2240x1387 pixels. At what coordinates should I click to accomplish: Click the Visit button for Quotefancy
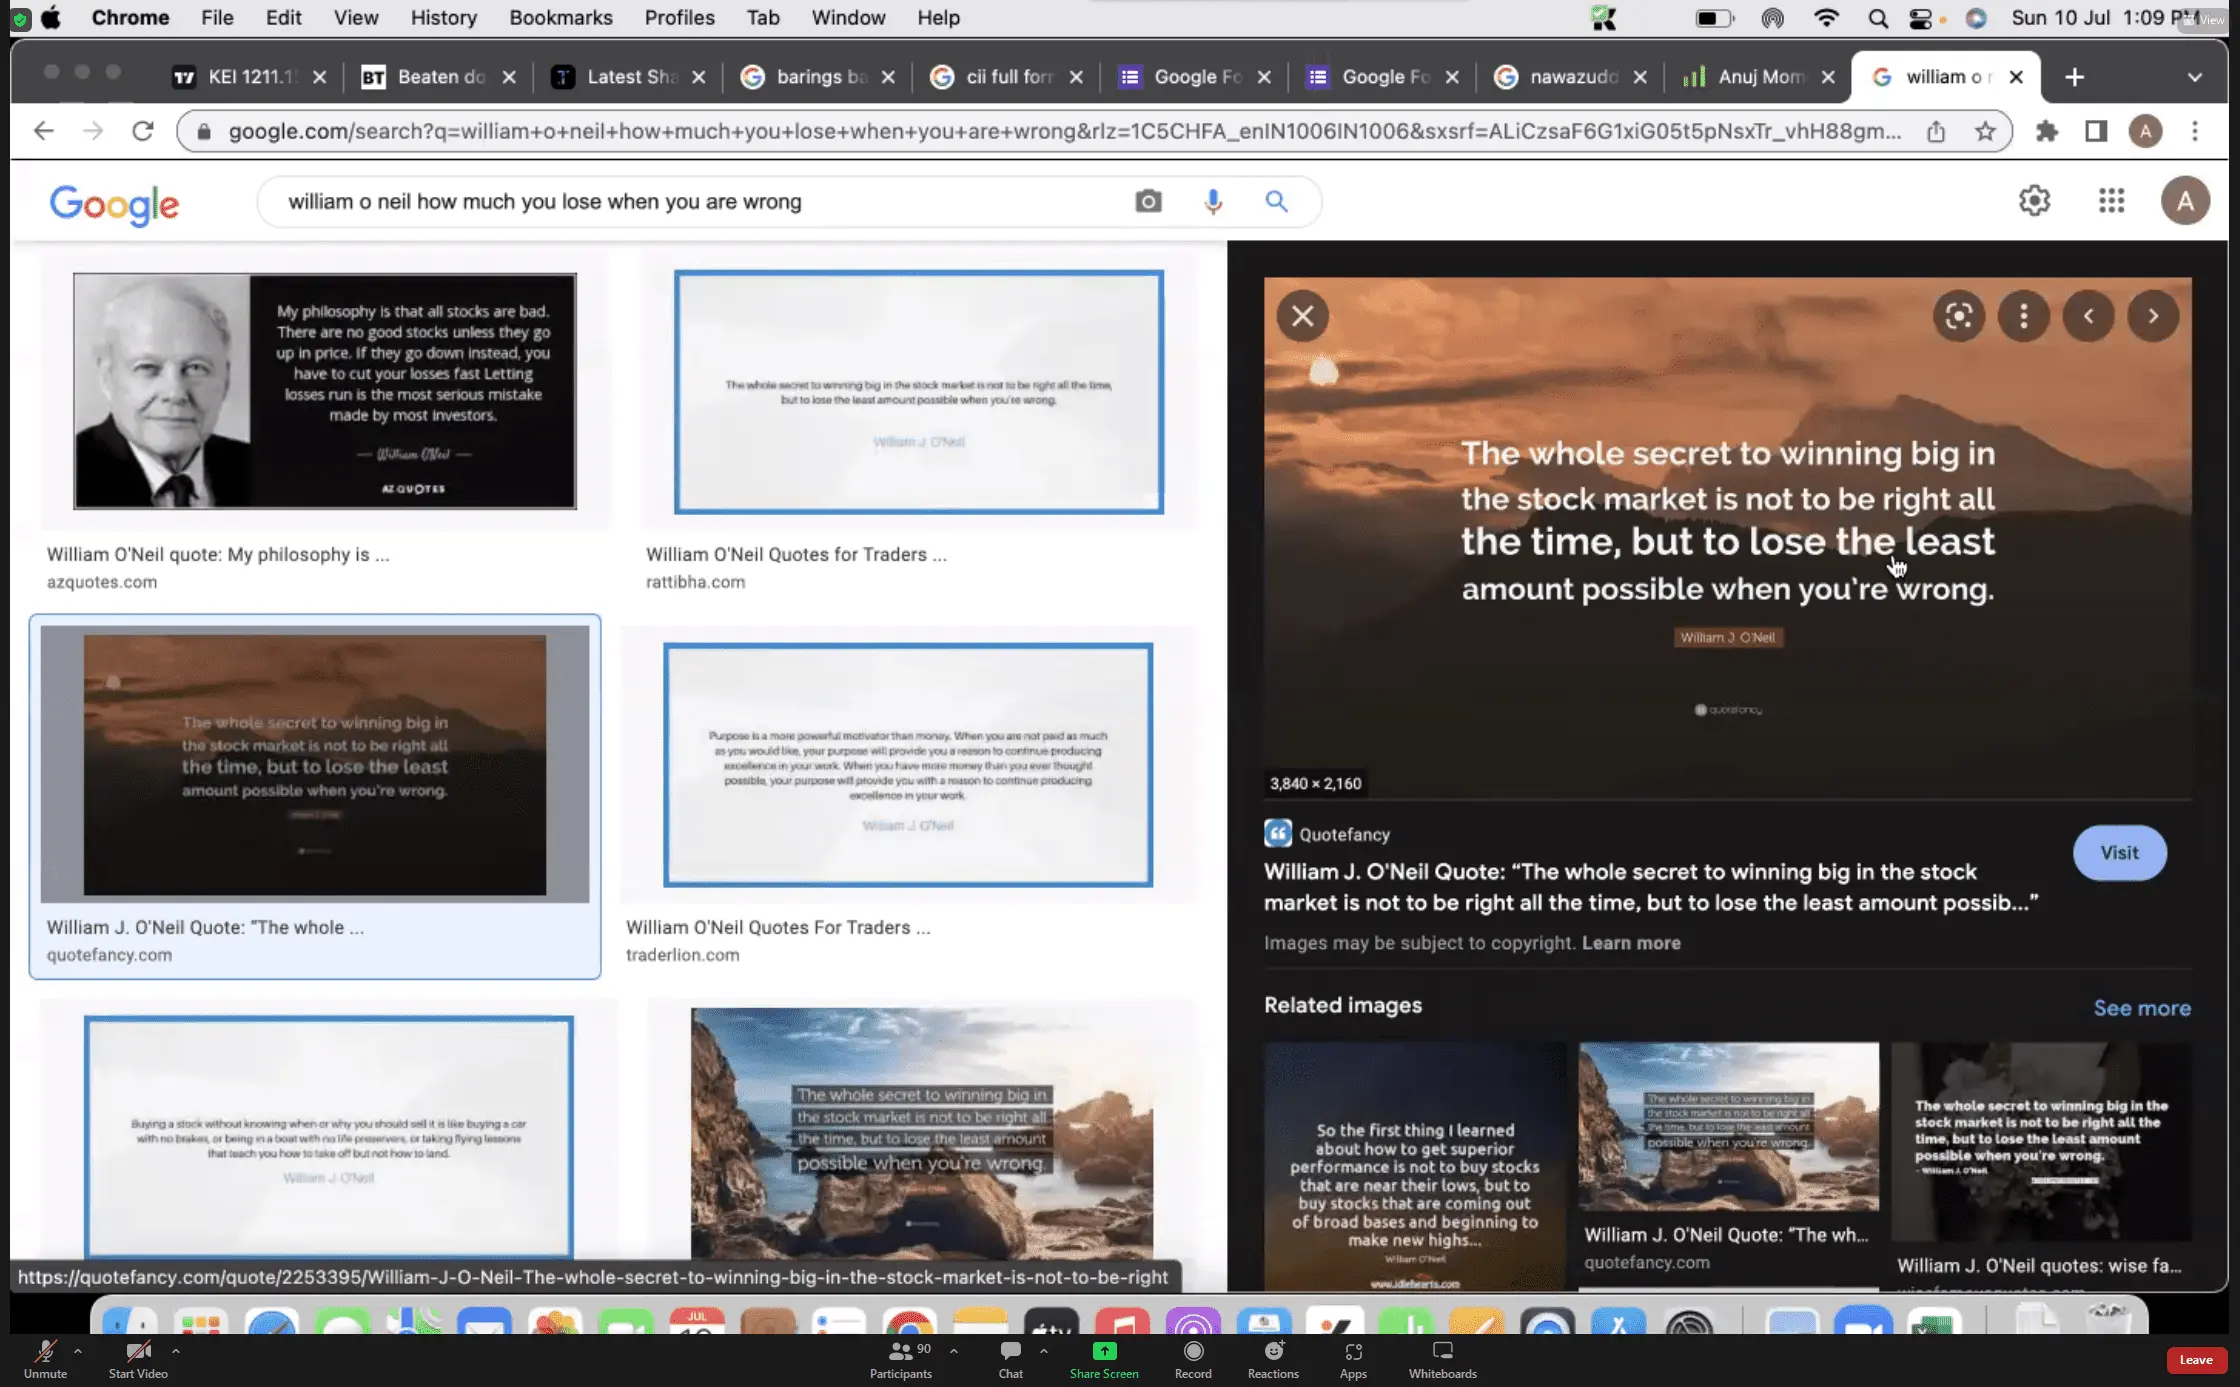[2119, 853]
